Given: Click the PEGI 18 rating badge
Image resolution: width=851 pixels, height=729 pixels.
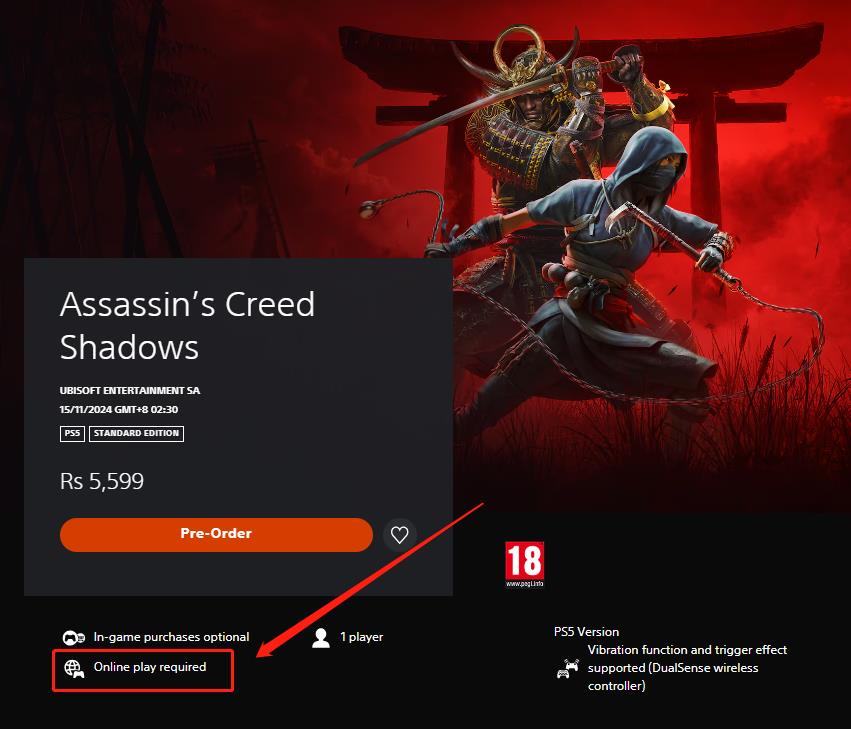Looking at the screenshot, I should tap(524, 564).
